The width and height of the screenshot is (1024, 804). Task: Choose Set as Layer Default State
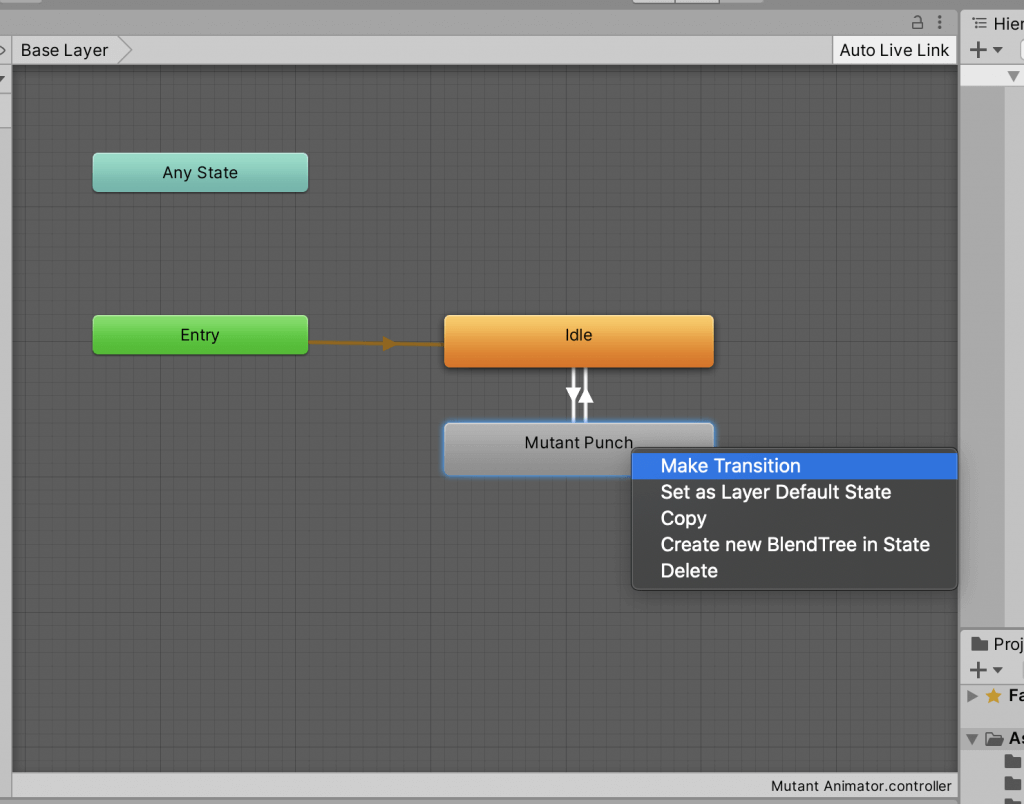click(x=775, y=492)
